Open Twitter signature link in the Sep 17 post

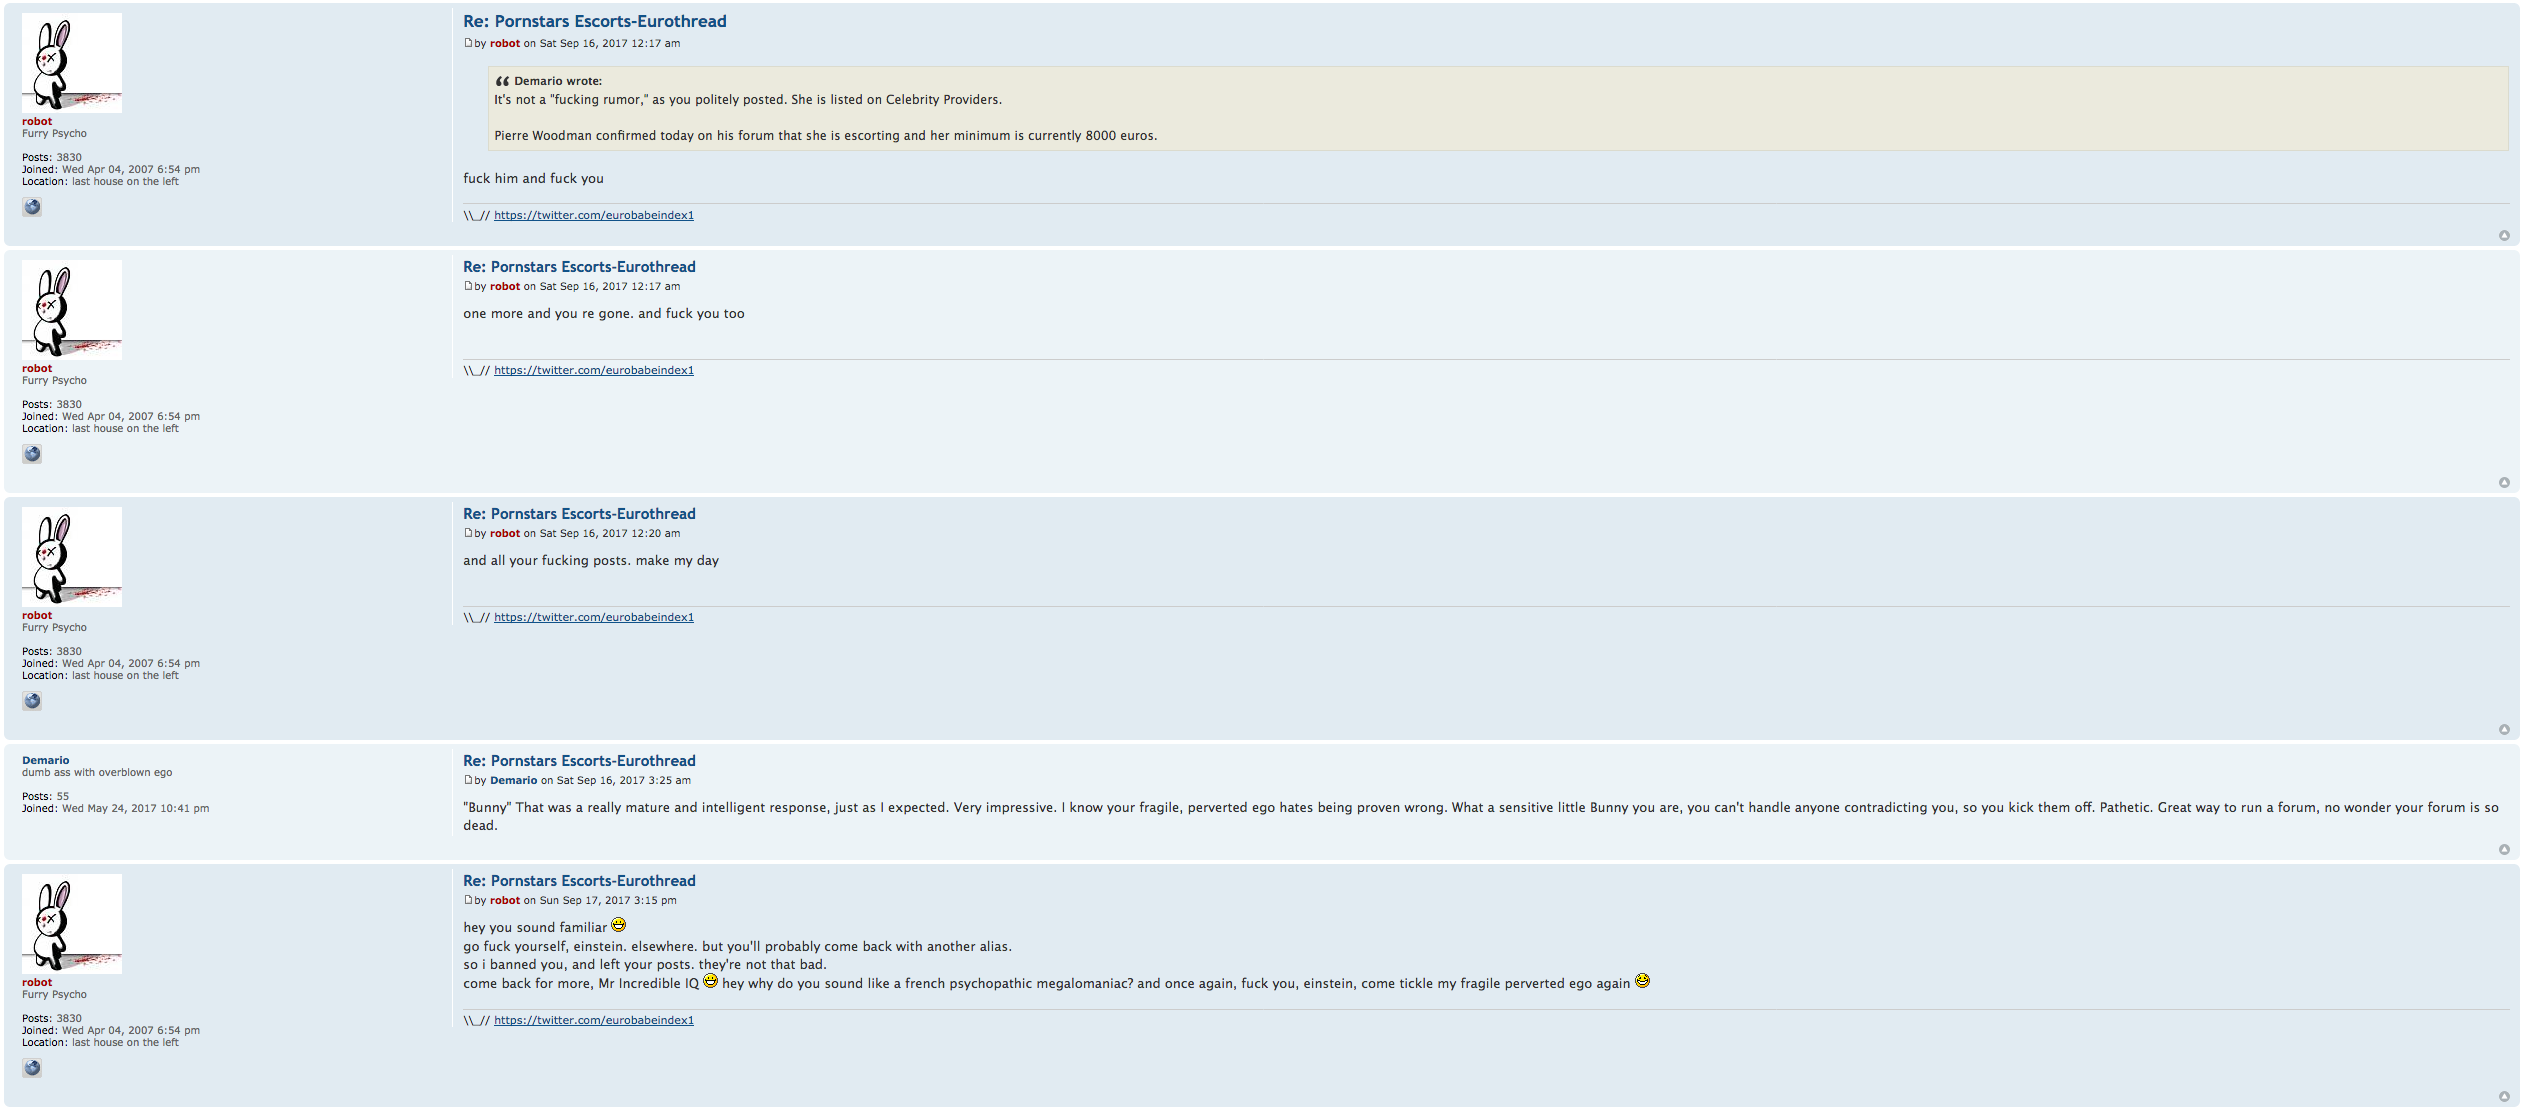click(x=593, y=1021)
